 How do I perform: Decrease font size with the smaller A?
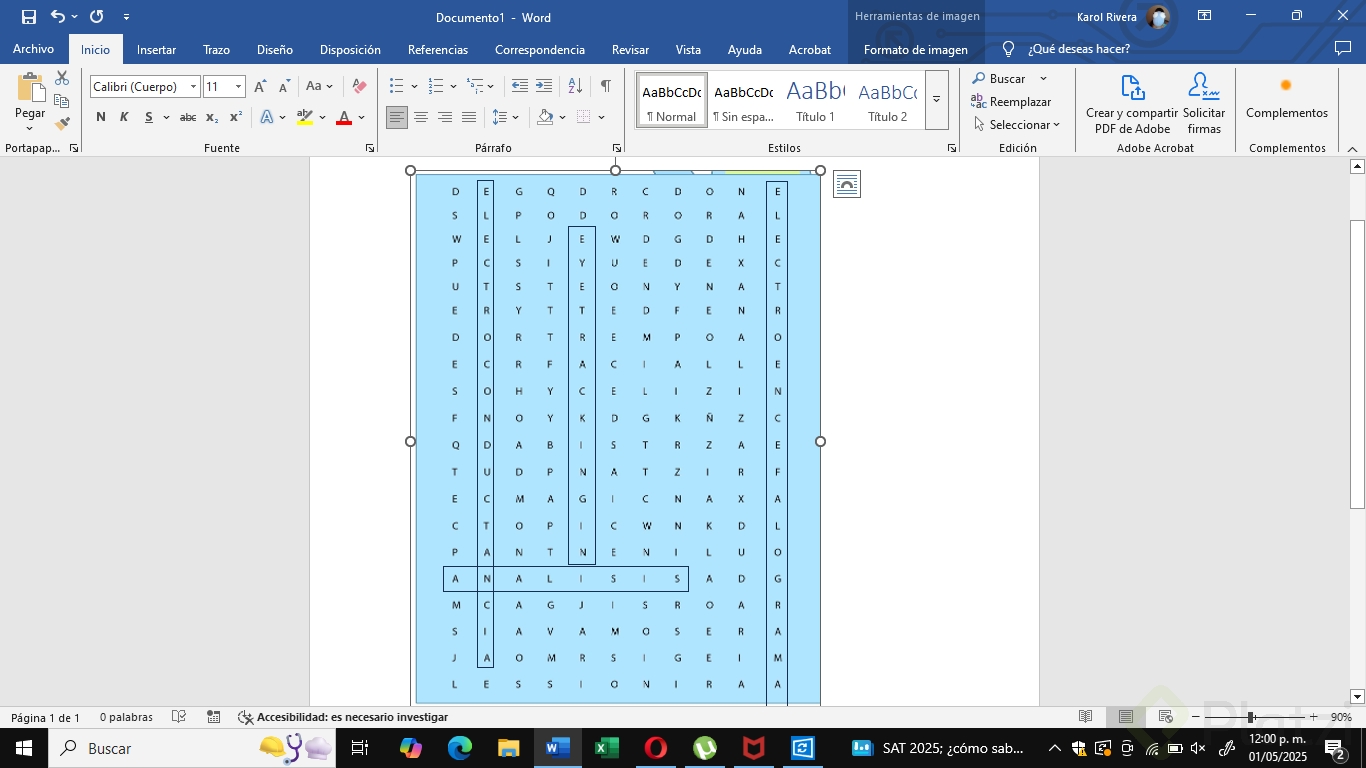(284, 87)
